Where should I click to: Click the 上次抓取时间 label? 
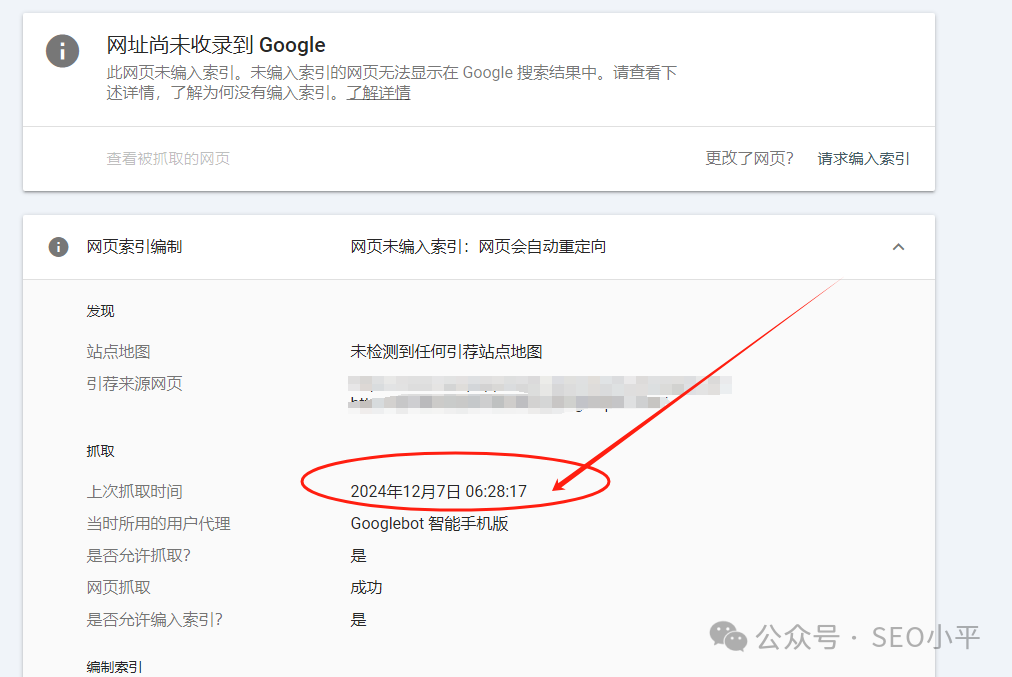[134, 492]
